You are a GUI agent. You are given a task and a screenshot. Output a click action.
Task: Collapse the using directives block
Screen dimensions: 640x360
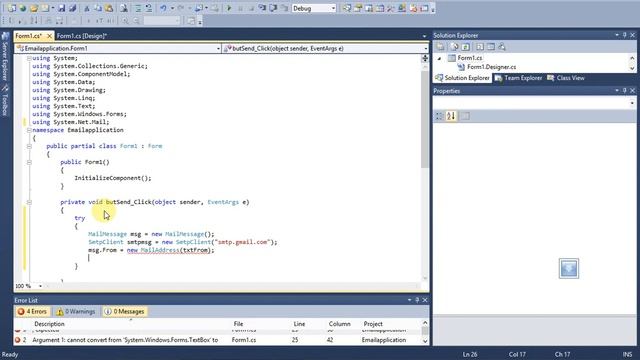click(x=29, y=58)
